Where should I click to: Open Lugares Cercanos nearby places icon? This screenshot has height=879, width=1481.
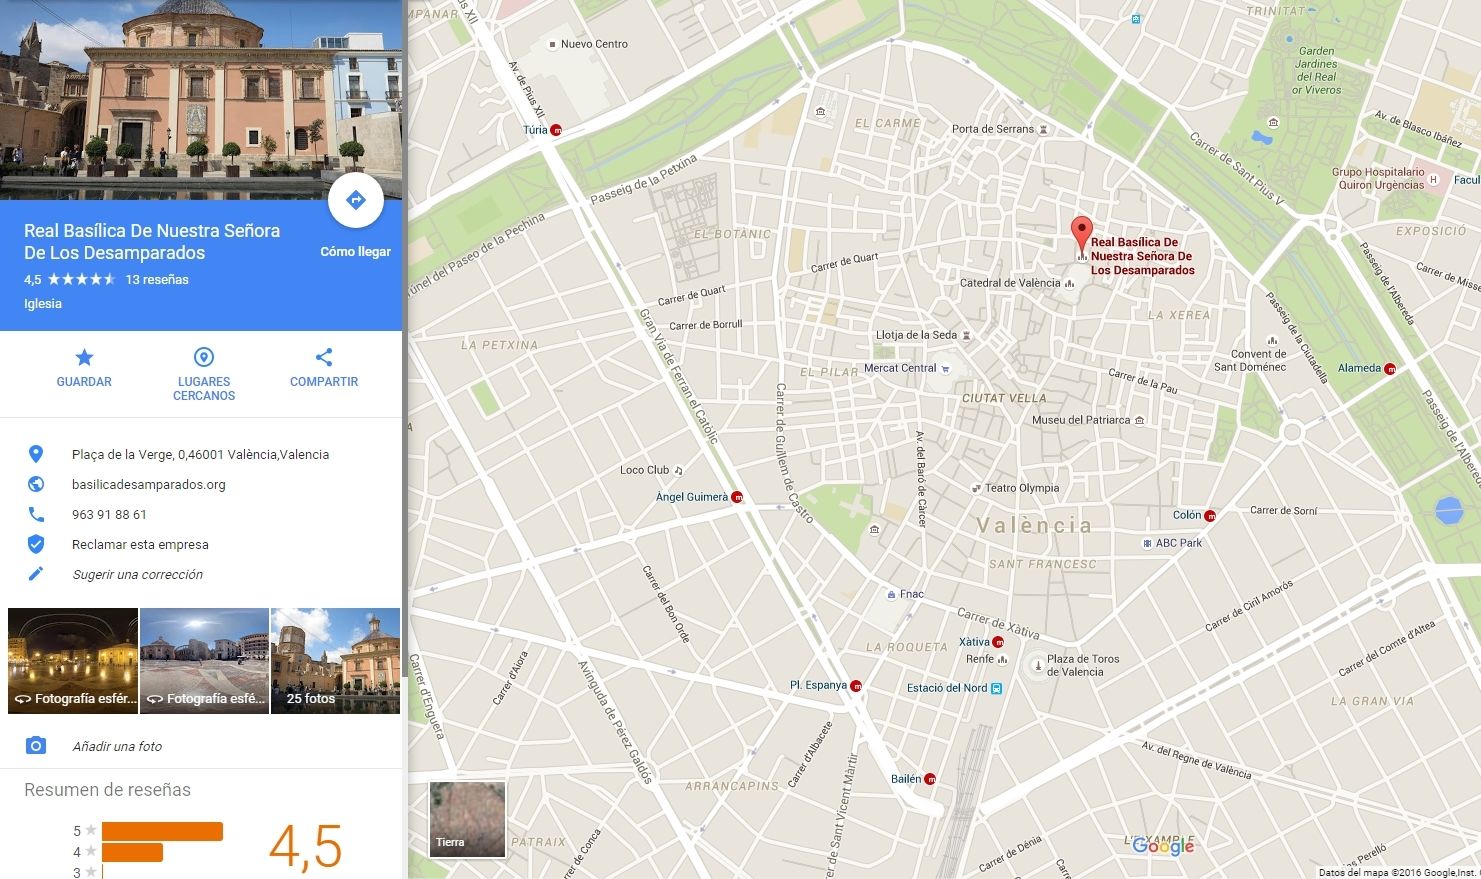(204, 357)
